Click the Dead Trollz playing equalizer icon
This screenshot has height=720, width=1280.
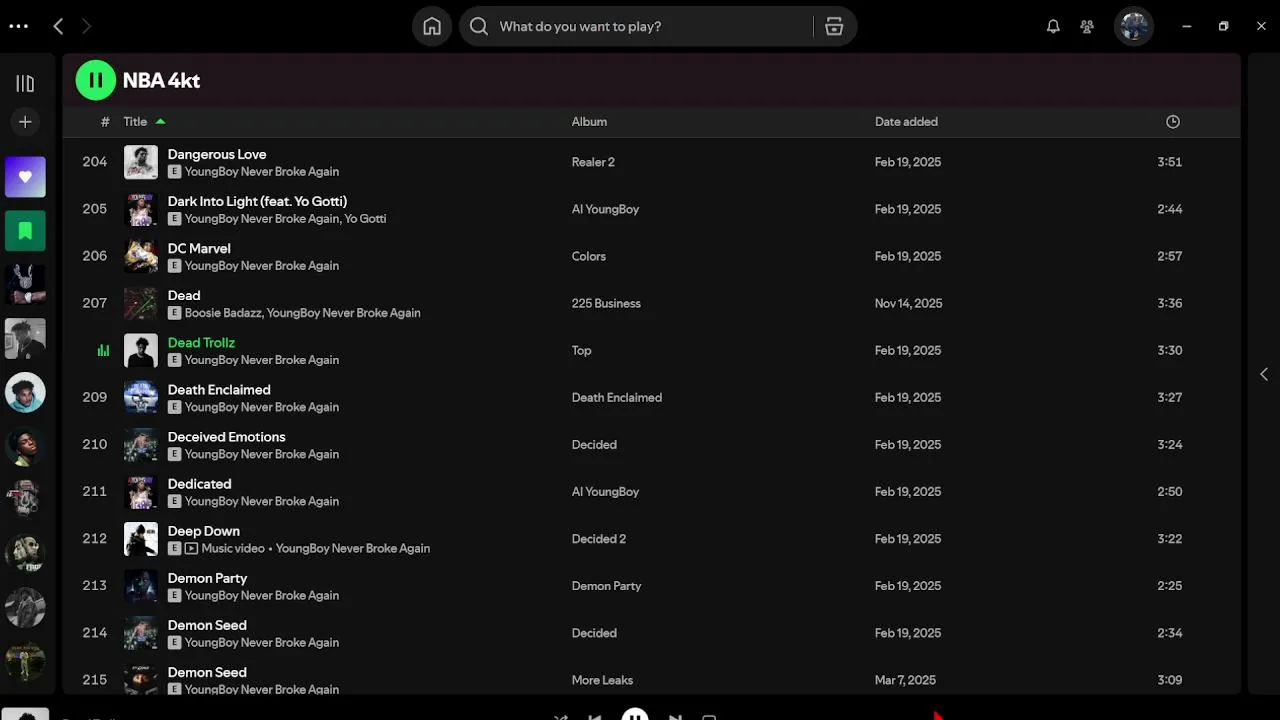coord(103,350)
